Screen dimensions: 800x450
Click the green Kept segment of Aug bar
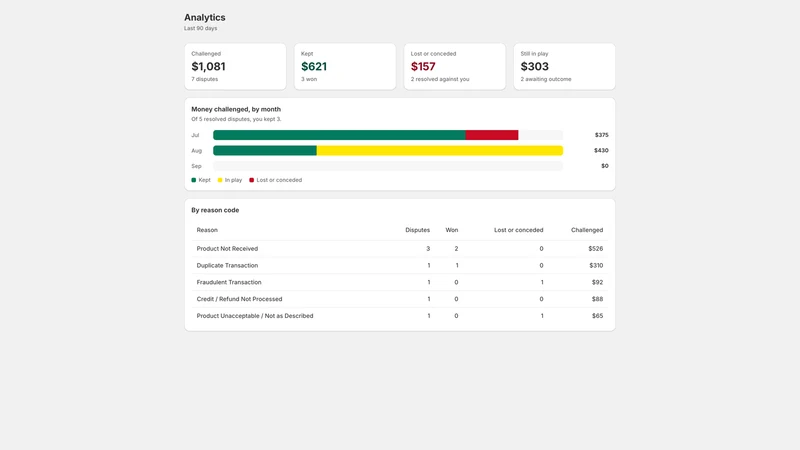click(265, 151)
